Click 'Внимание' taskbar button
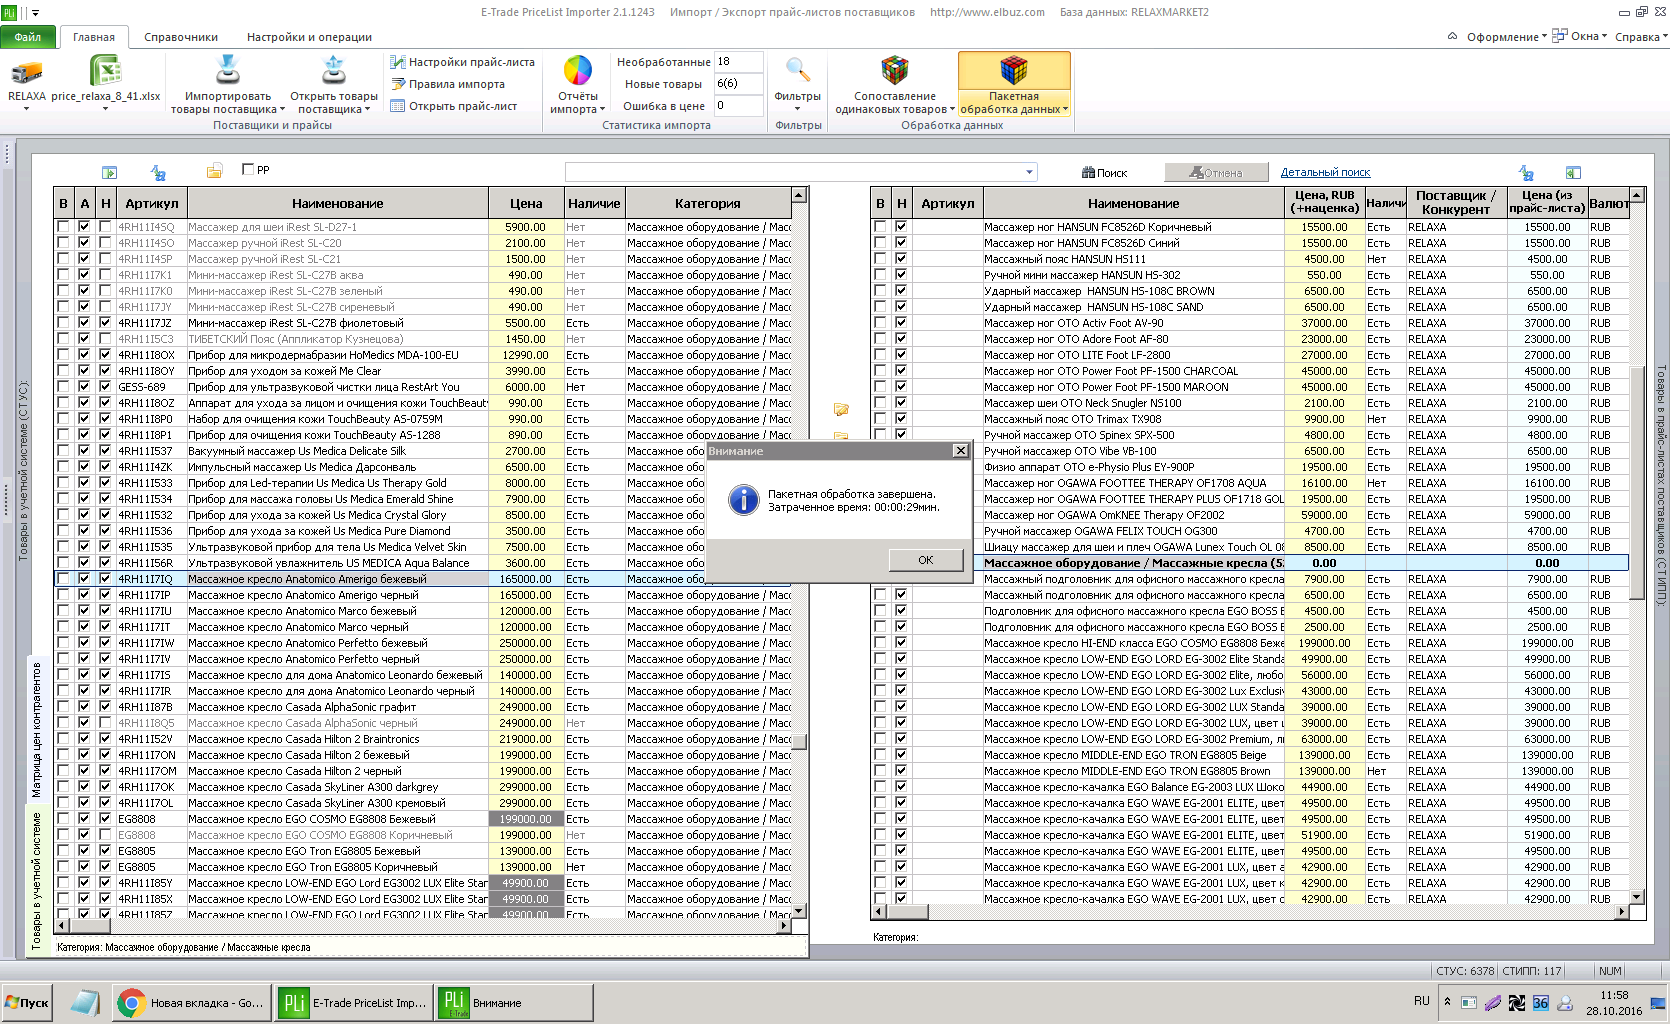 tap(514, 1003)
